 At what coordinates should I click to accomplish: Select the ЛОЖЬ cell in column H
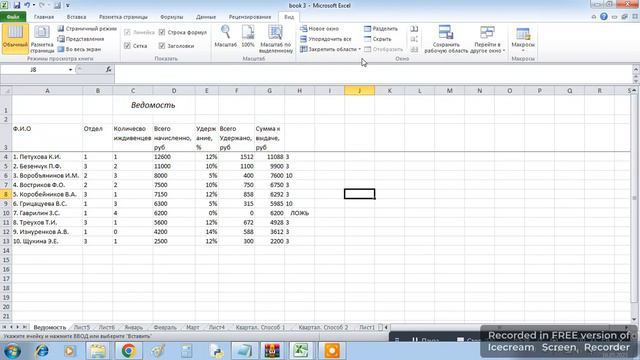tap(299, 213)
